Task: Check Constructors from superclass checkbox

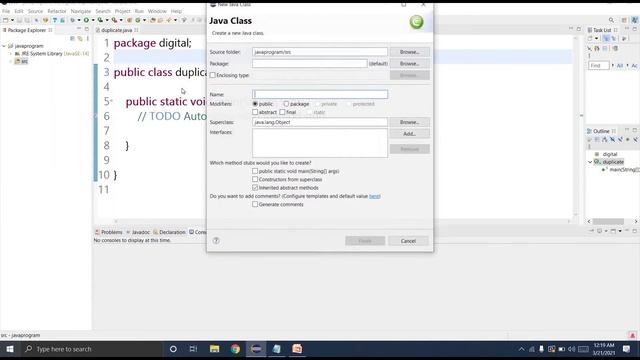Action: [x=255, y=179]
